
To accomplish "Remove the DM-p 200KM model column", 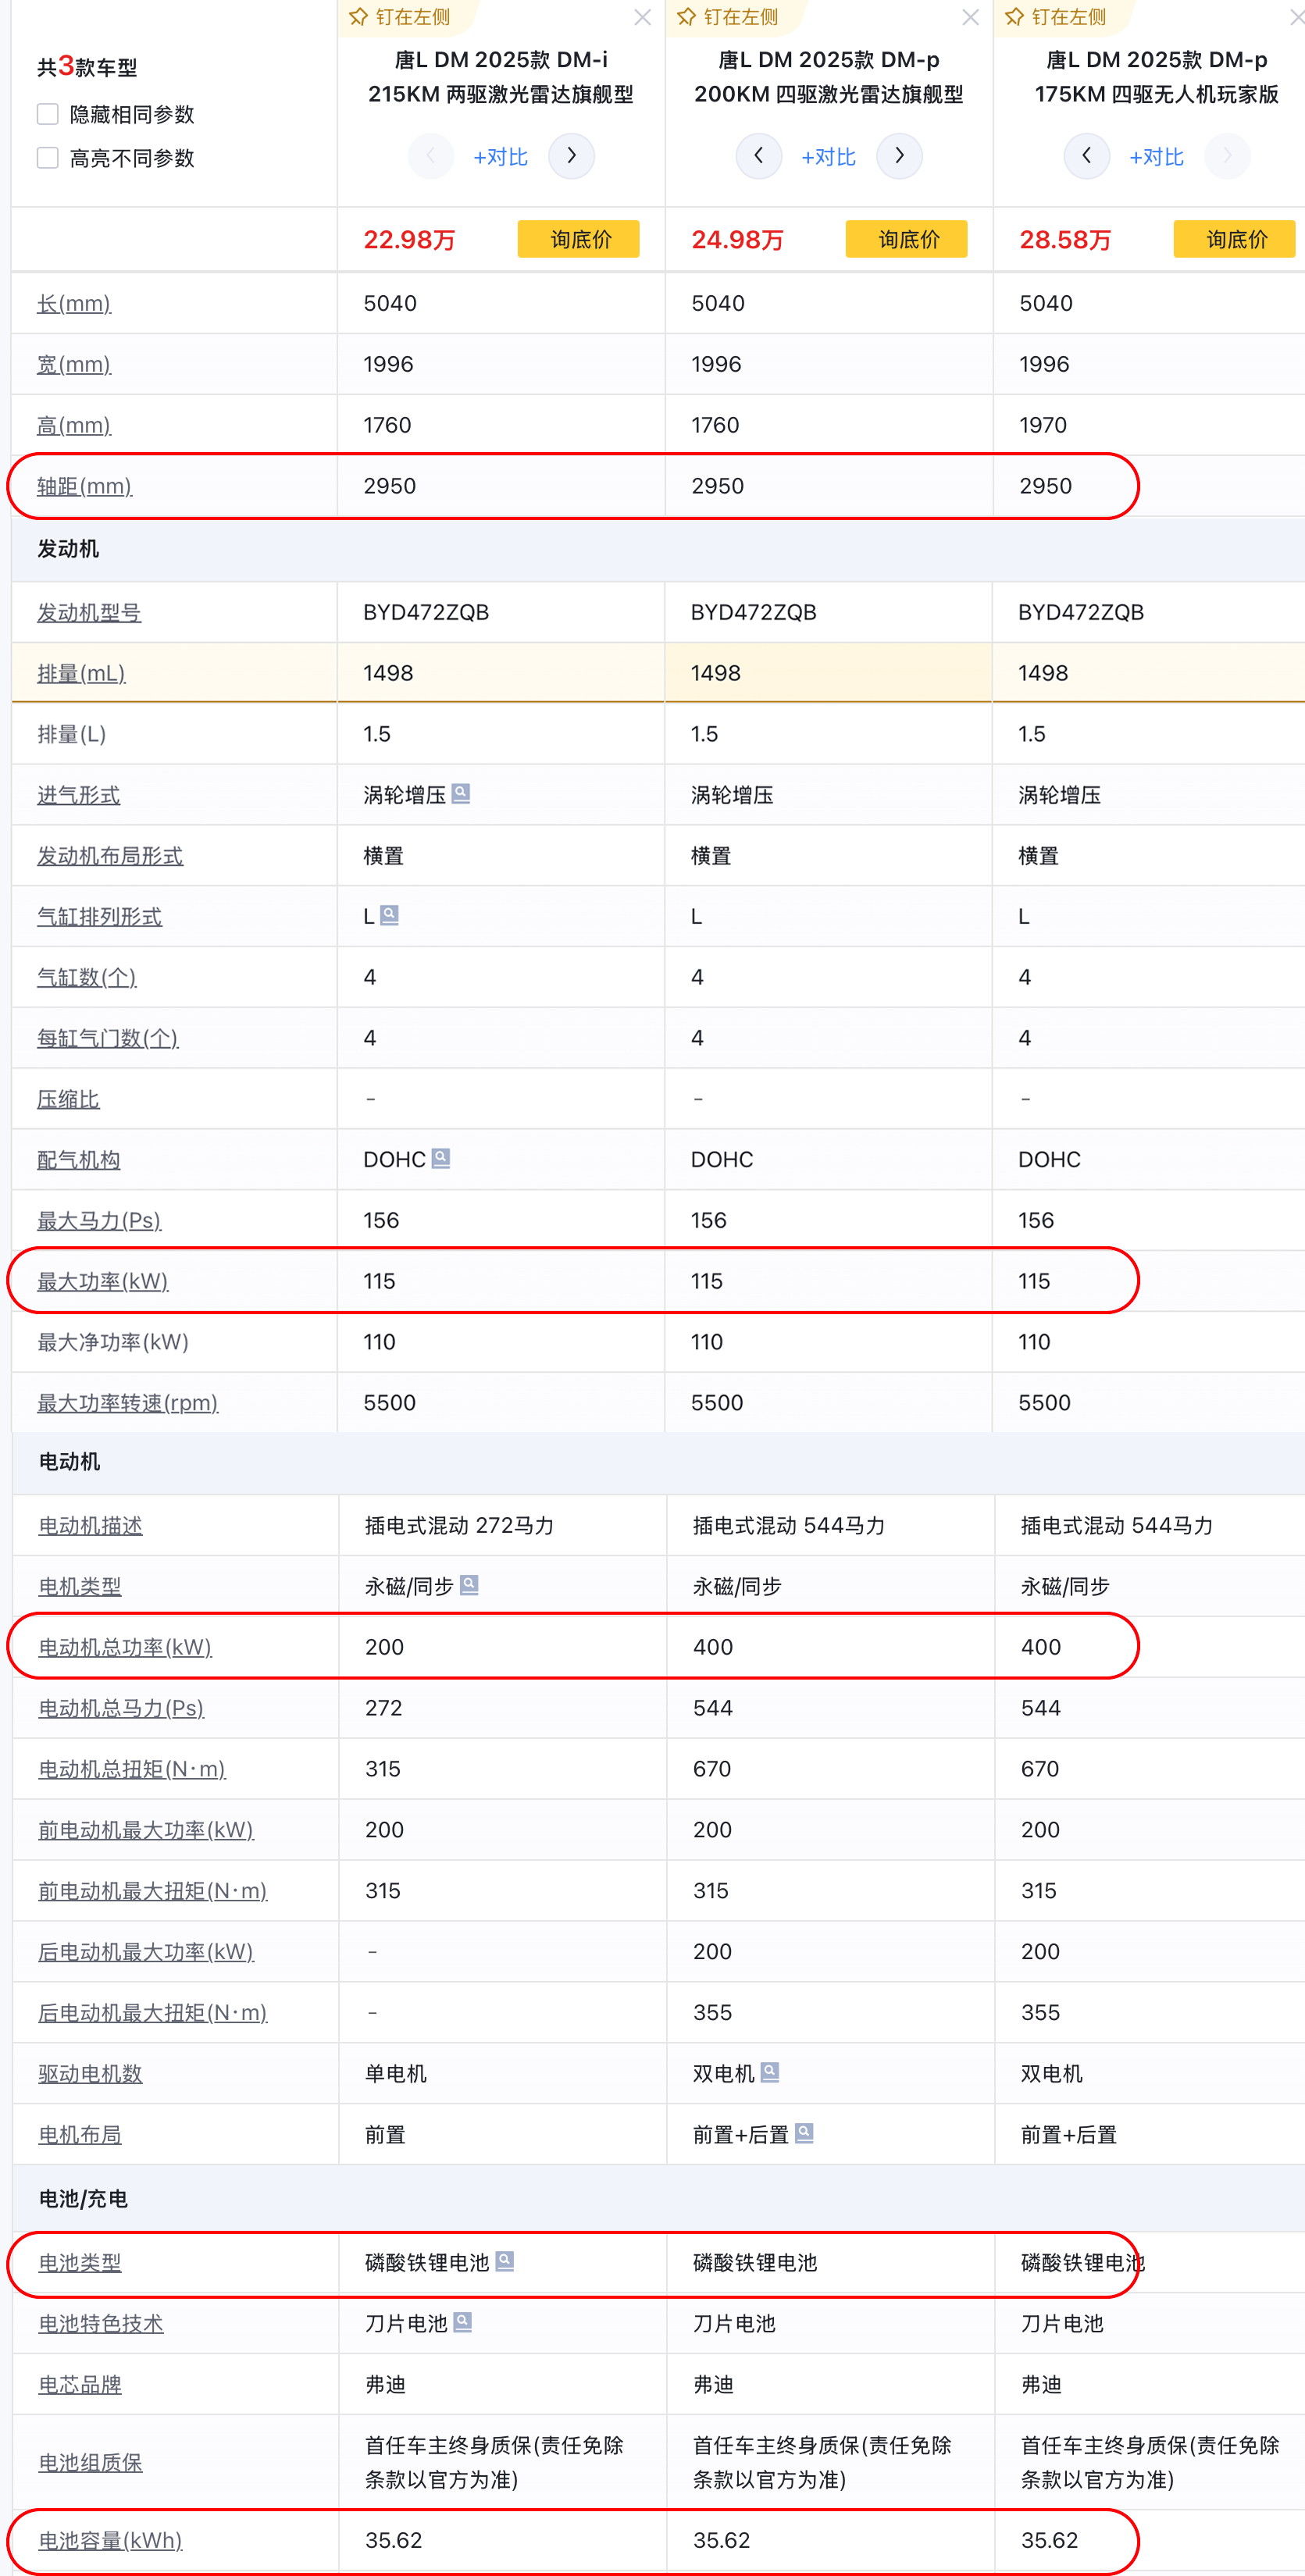I will [971, 17].
